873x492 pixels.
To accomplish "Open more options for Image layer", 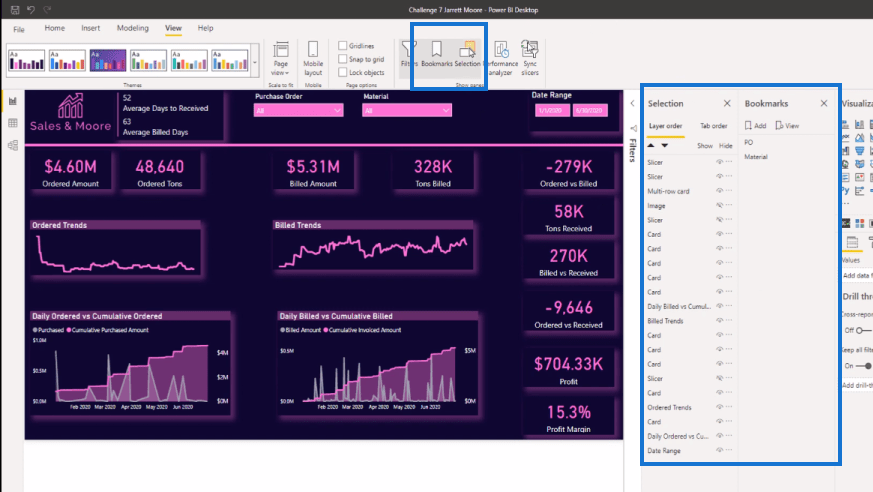I will pos(729,205).
